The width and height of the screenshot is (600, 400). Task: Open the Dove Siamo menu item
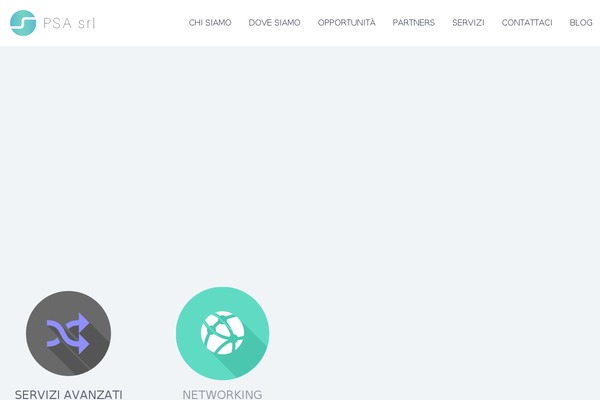coord(274,23)
